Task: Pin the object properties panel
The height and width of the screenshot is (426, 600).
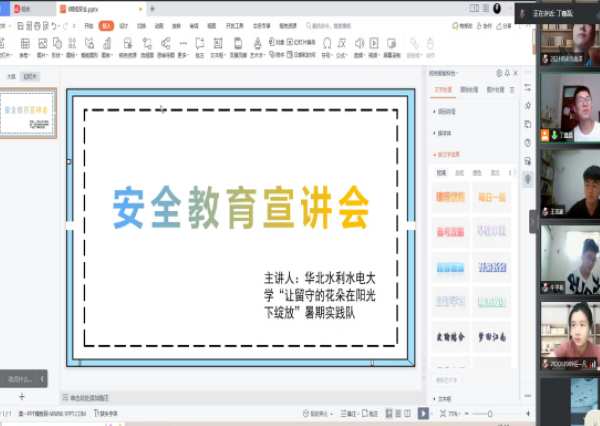Action: [x=507, y=73]
